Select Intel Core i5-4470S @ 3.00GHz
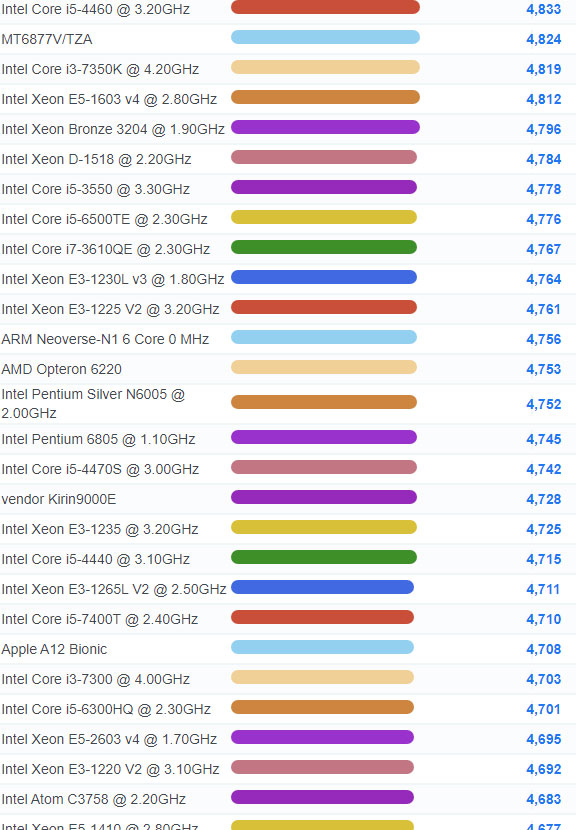The height and width of the screenshot is (830, 576). [100, 470]
